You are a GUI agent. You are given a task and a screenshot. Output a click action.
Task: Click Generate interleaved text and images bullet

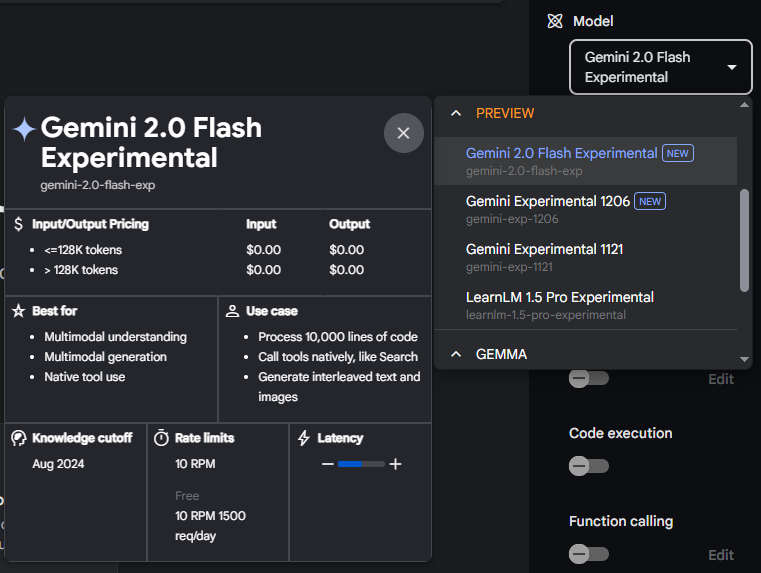(x=339, y=387)
